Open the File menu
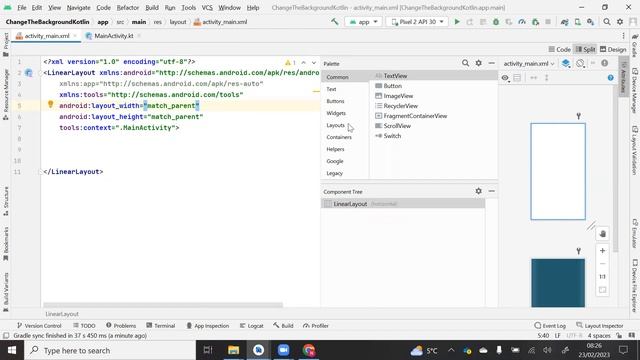This screenshot has height=360, width=640. coord(22,7)
